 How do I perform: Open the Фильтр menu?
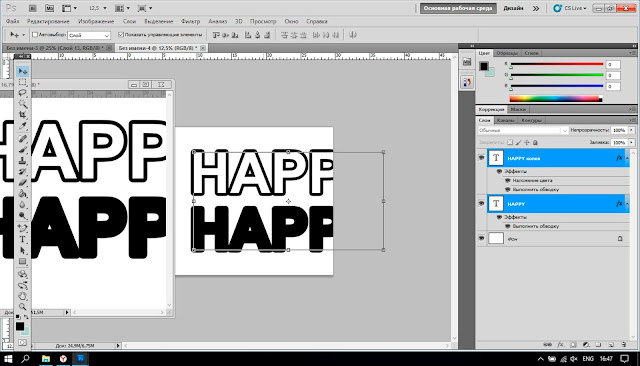190,21
